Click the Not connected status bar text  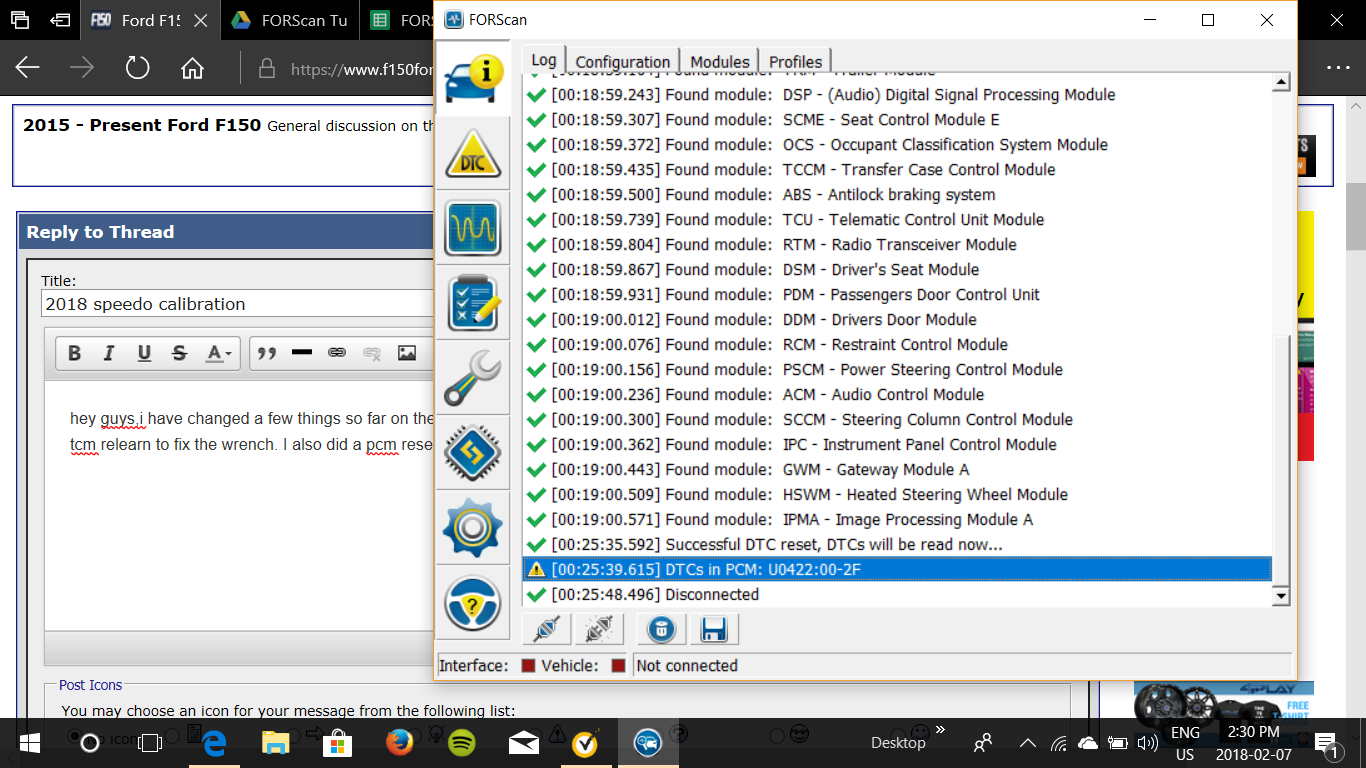687,666
